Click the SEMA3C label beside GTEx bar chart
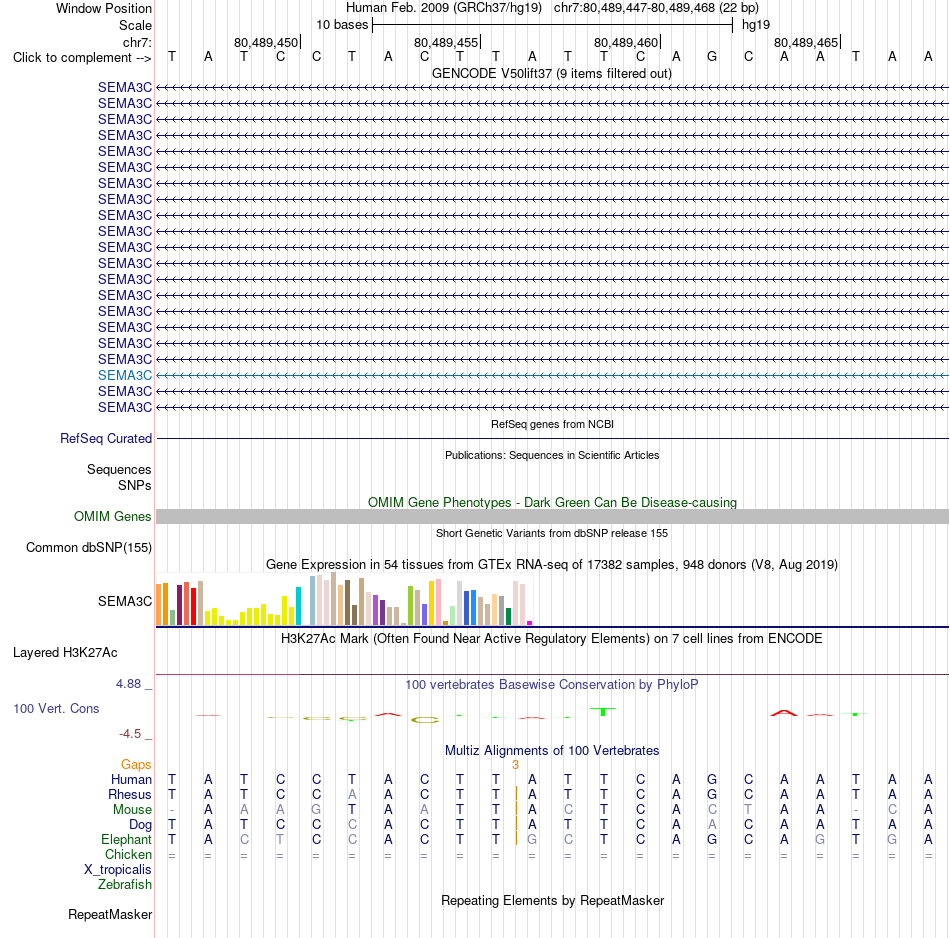Image resolution: width=950 pixels, height=938 pixels. [125, 602]
